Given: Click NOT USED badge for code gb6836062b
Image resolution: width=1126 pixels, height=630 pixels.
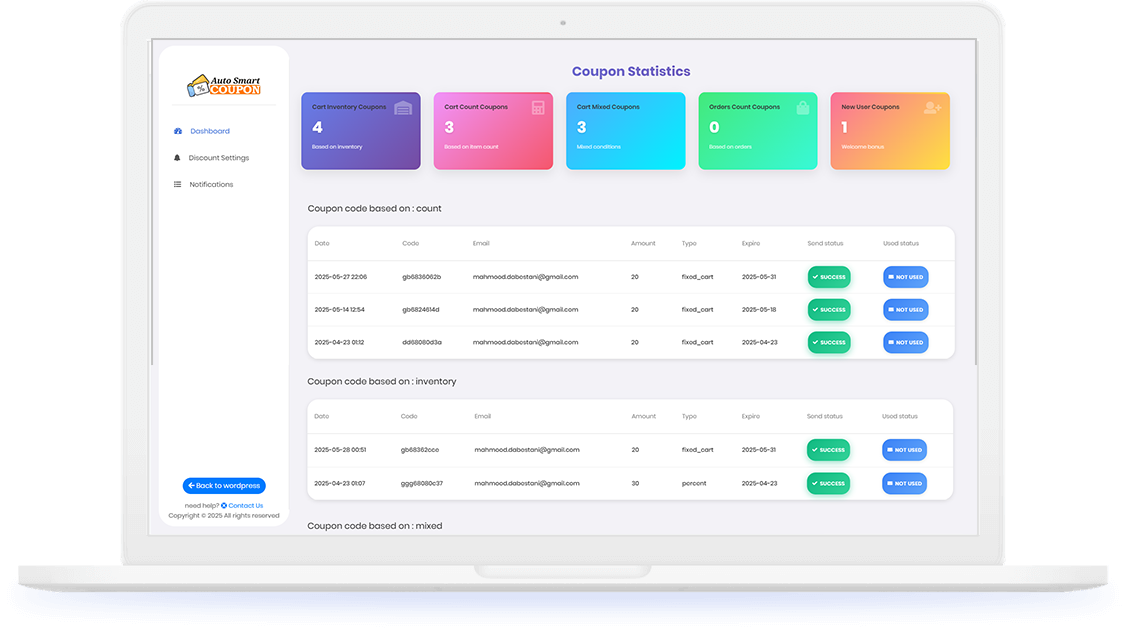Looking at the screenshot, I should click(906, 277).
